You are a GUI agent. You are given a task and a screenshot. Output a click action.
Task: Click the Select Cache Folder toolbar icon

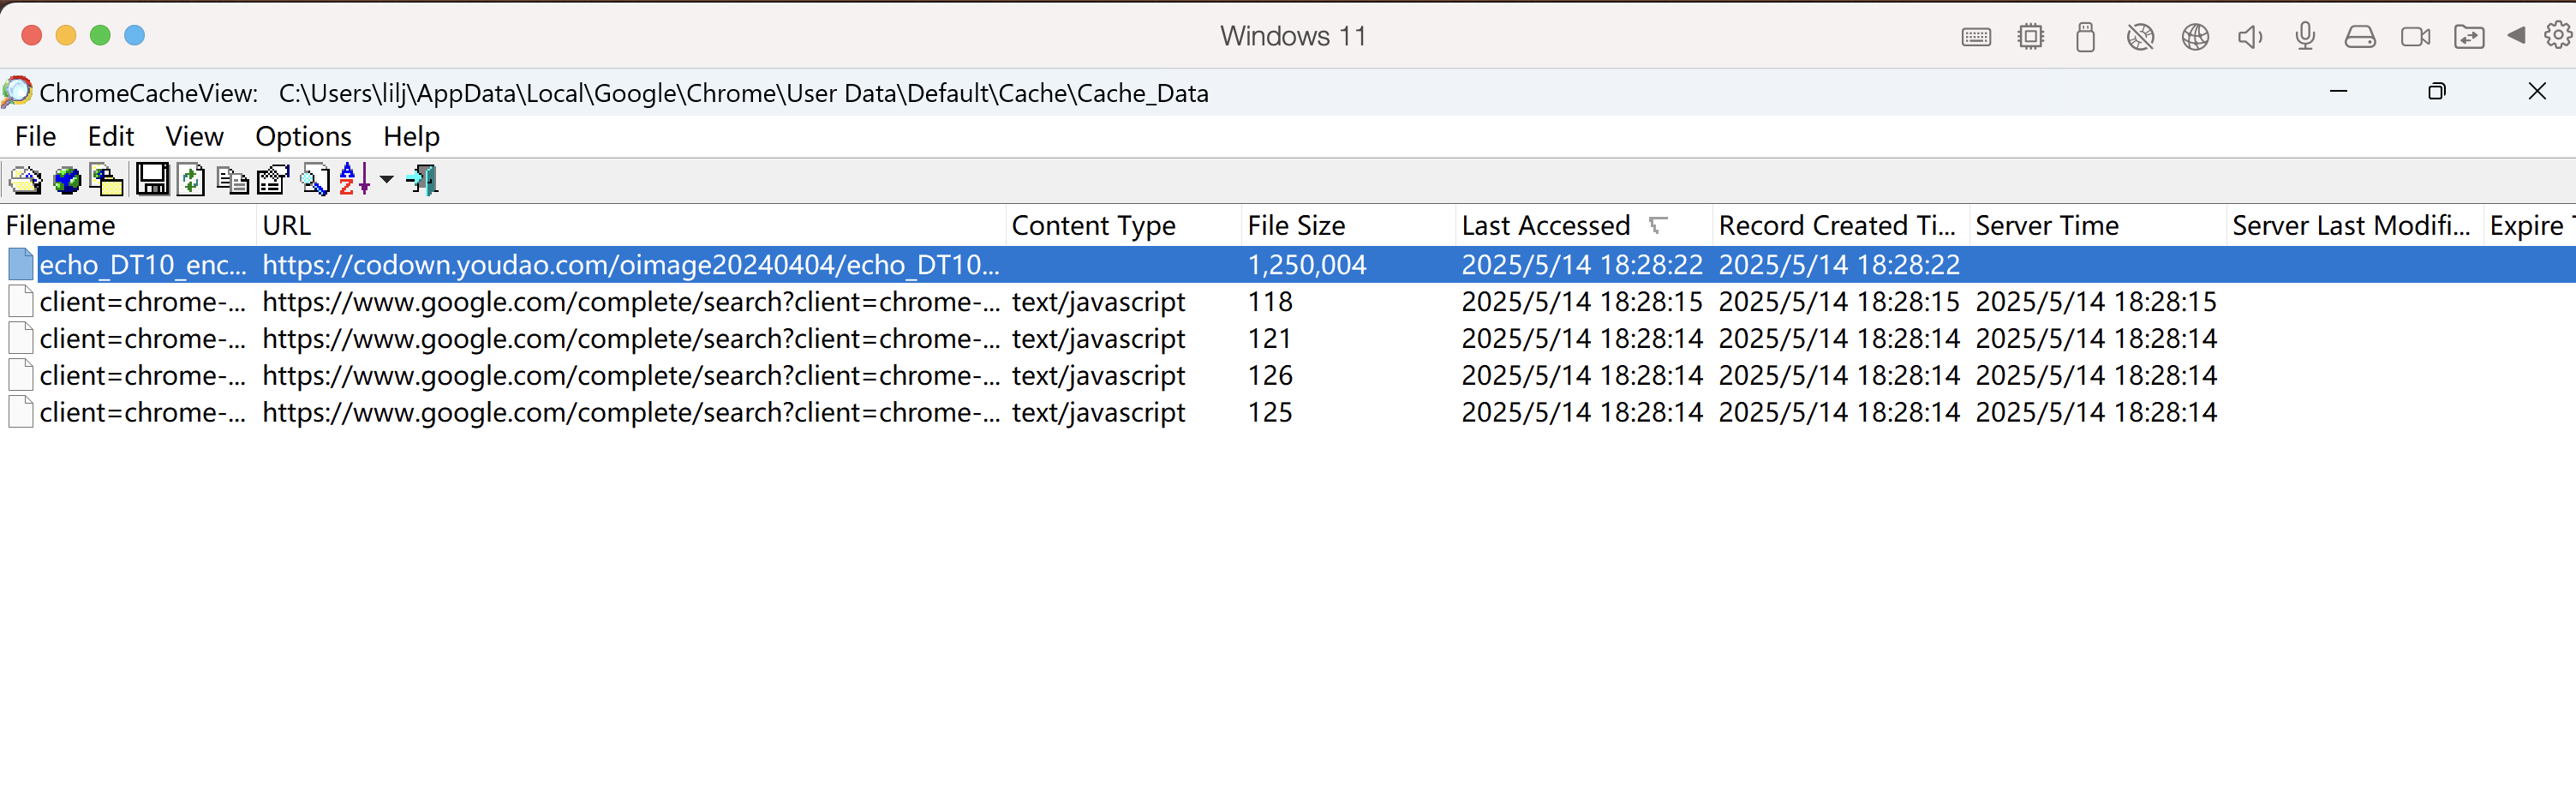click(25, 180)
